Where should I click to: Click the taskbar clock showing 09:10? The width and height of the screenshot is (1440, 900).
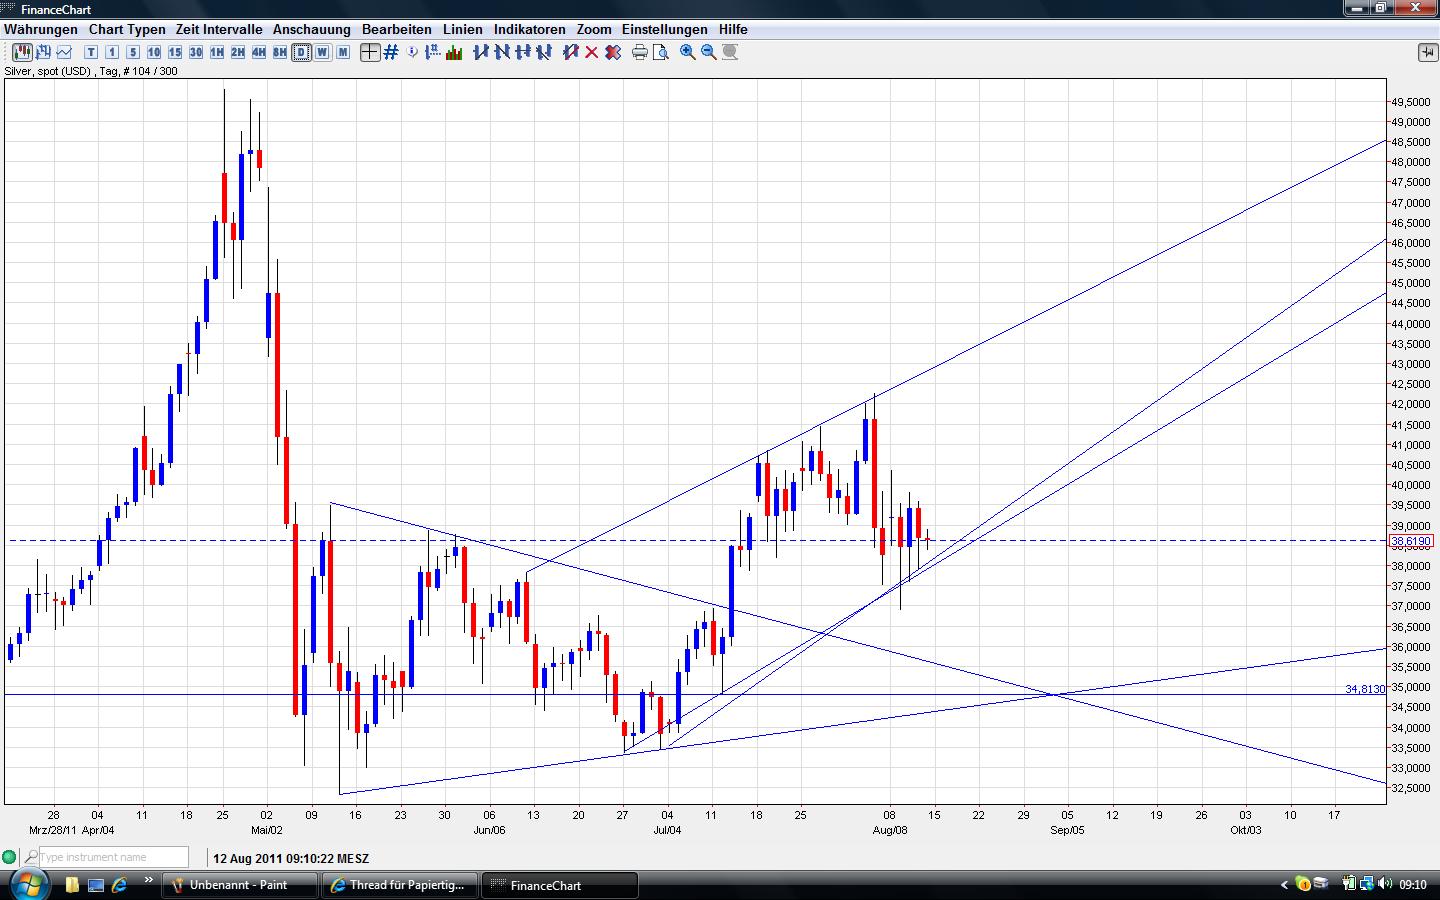(1412, 885)
